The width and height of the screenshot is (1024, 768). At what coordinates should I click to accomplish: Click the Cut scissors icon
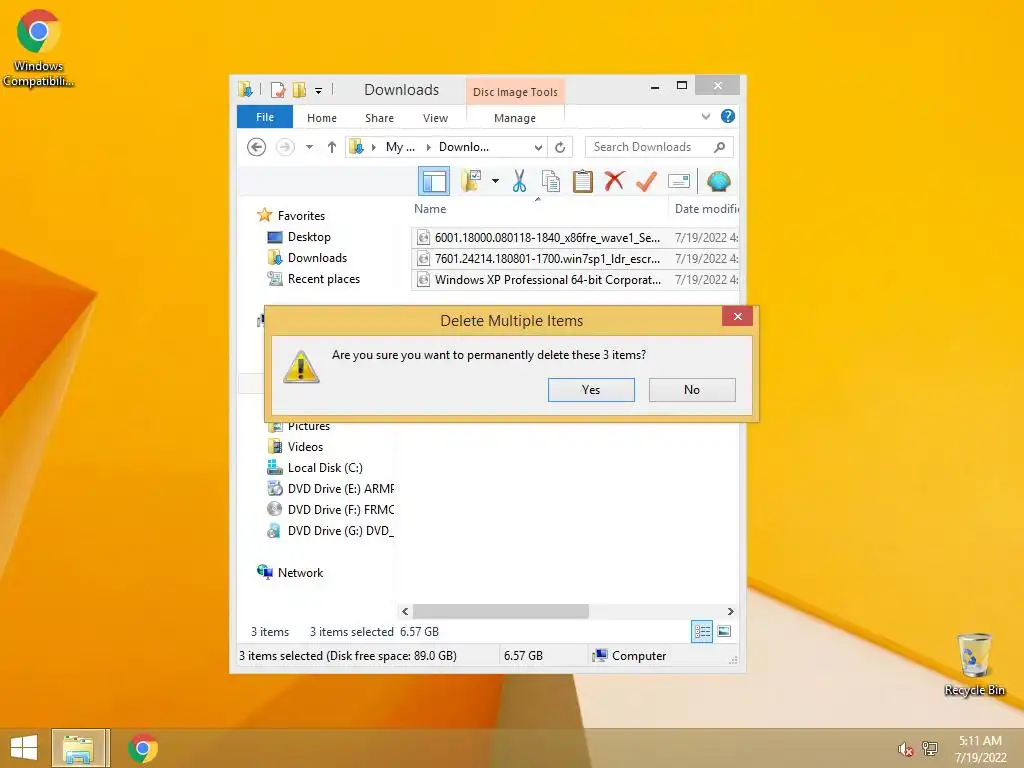[x=519, y=181]
